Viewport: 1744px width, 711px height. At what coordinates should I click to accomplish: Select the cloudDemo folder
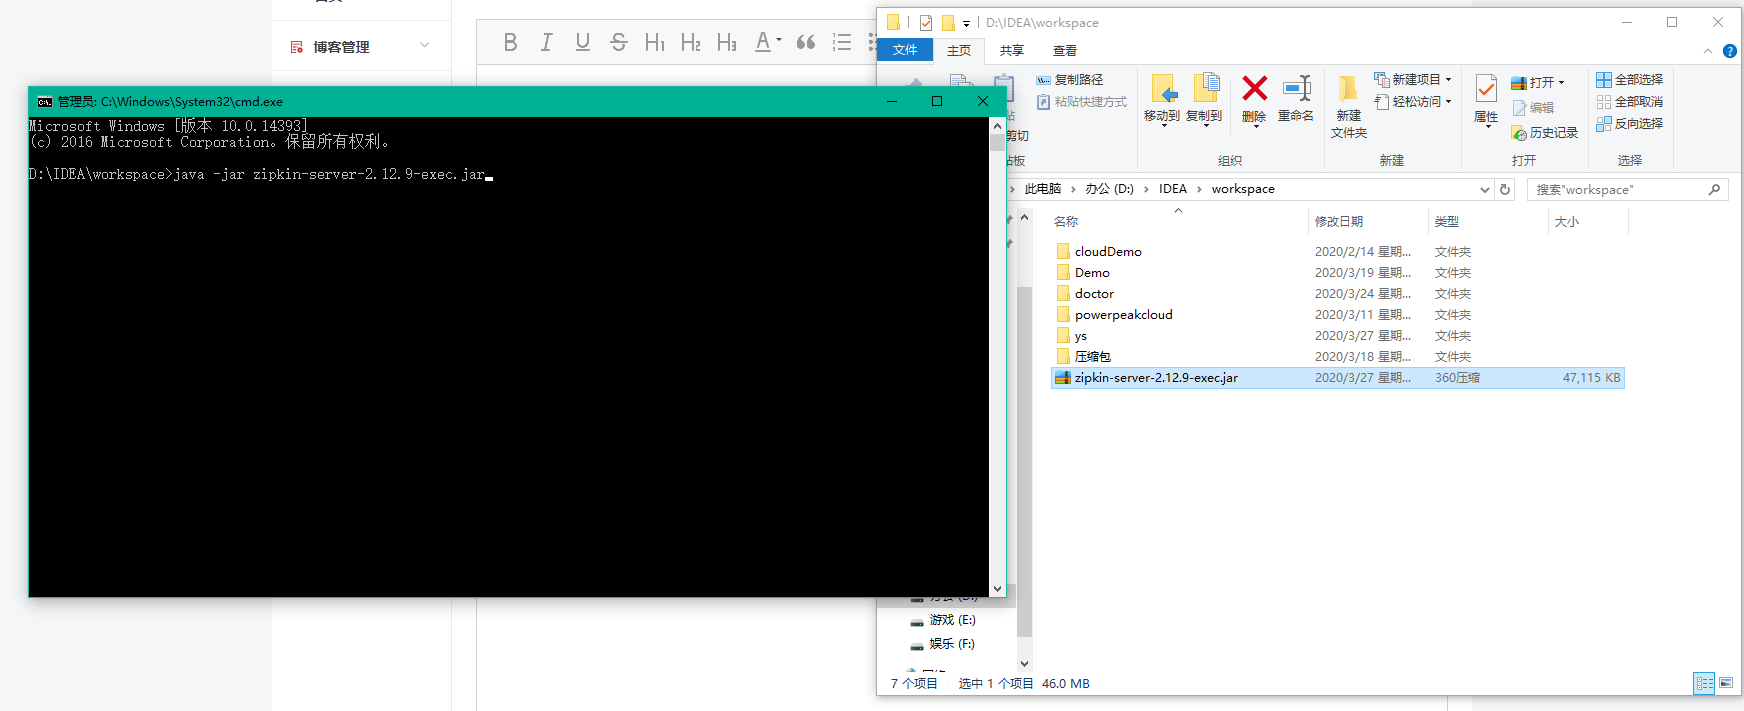point(1108,252)
